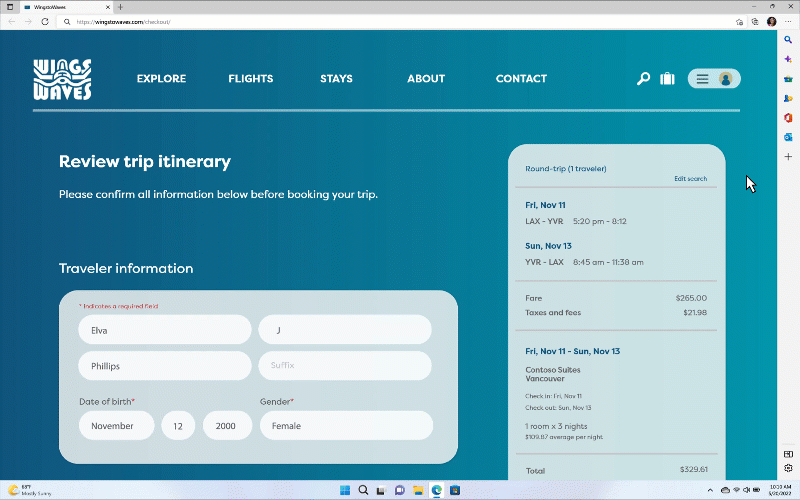The image size is (800, 500).
Task: Click the browser refresh button
Action: [x=44, y=21]
